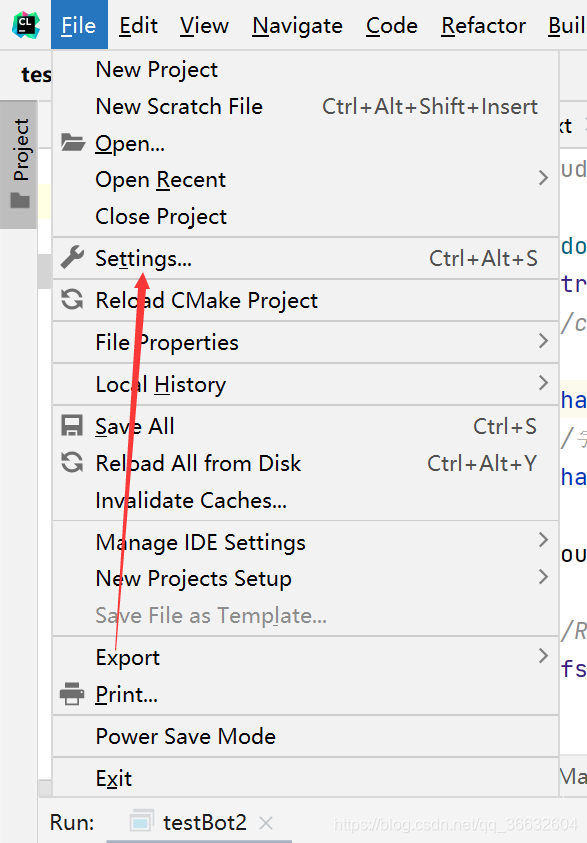Click the refresh icon beside Reload All from Disk
The width and height of the screenshot is (587, 843).
pyautogui.click(x=72, y=462)
